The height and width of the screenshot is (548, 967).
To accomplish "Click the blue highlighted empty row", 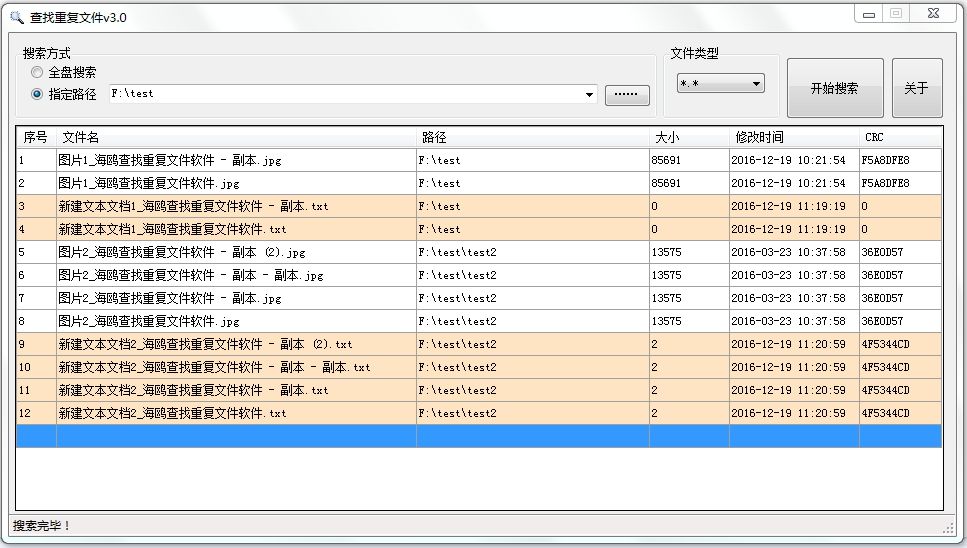I will [478, 436].
